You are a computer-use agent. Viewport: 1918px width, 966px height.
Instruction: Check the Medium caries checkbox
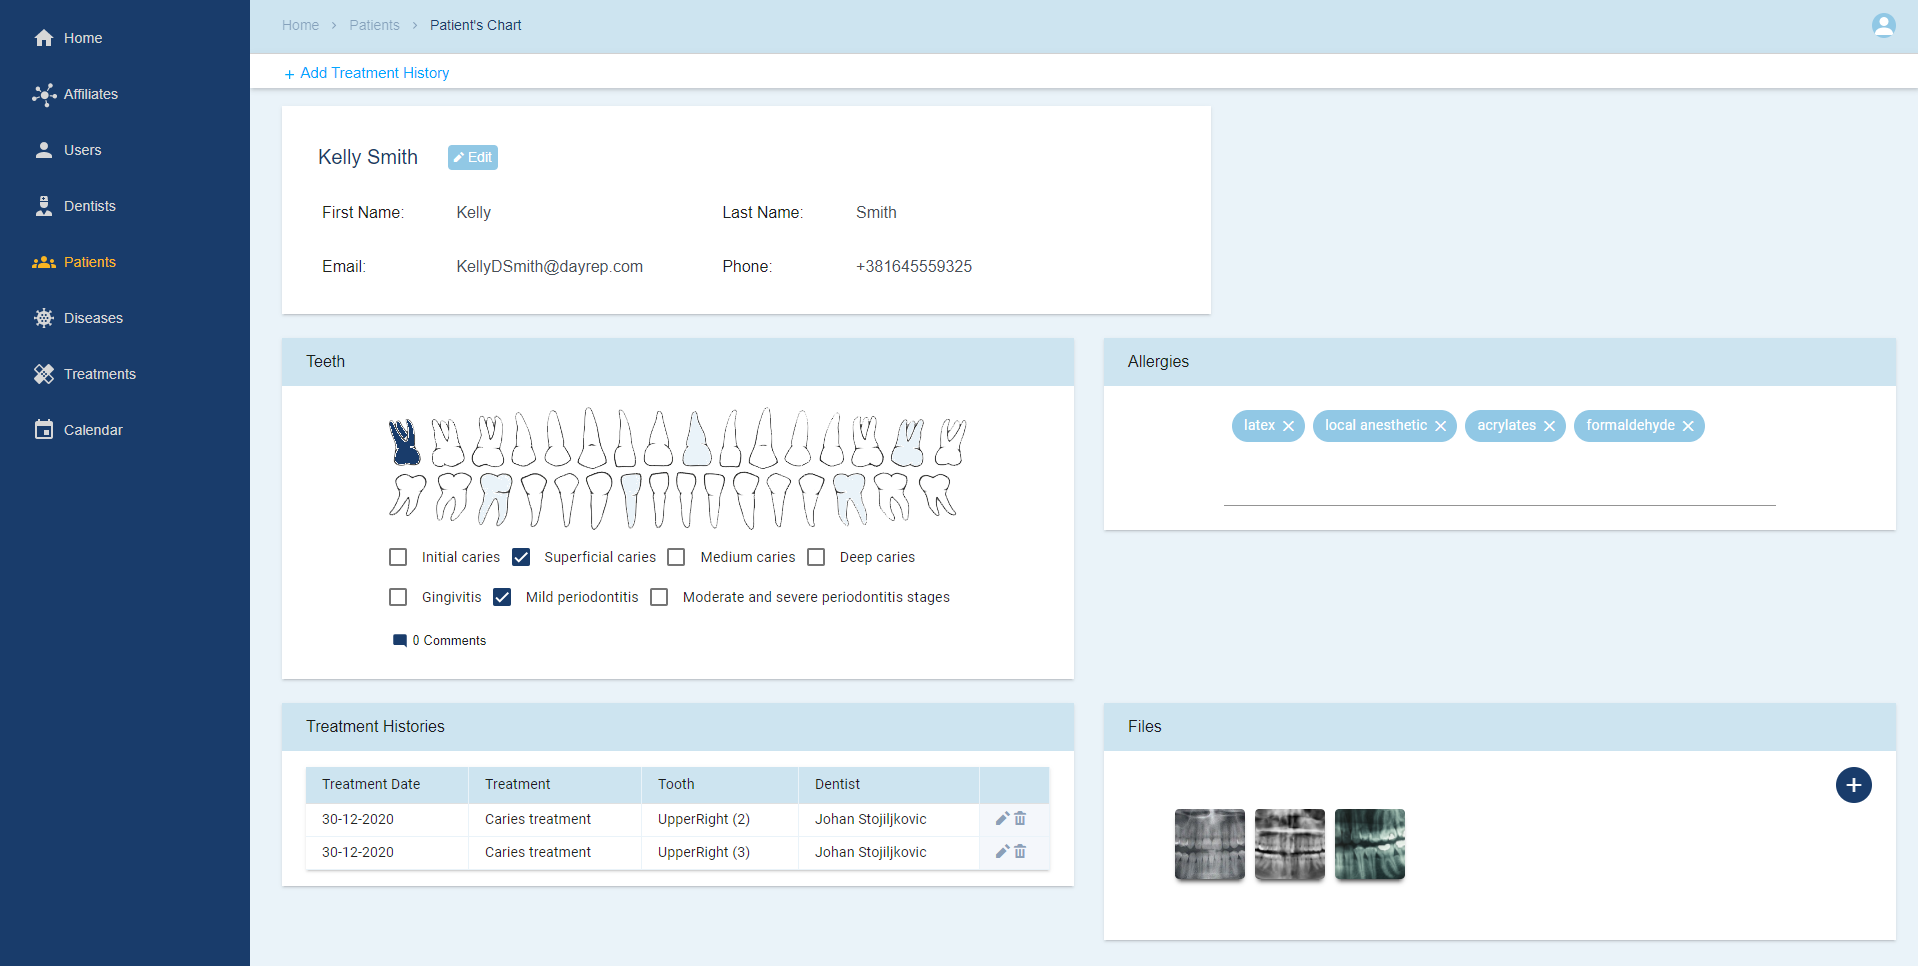pyautogui.click(x=676, y=557)
